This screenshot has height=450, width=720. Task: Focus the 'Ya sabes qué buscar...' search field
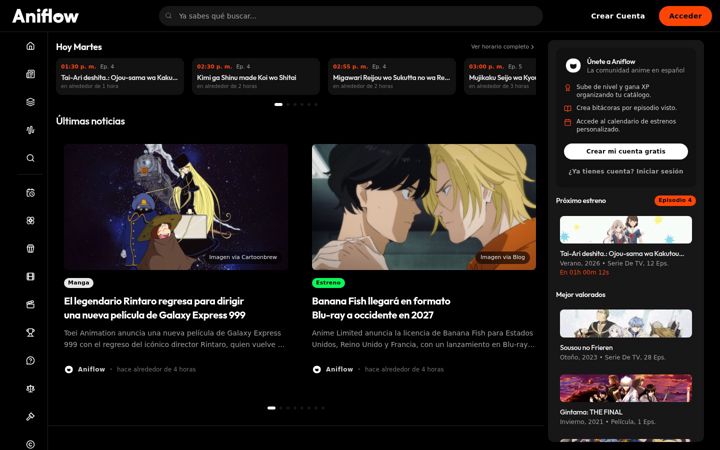[x=351, y=16]
